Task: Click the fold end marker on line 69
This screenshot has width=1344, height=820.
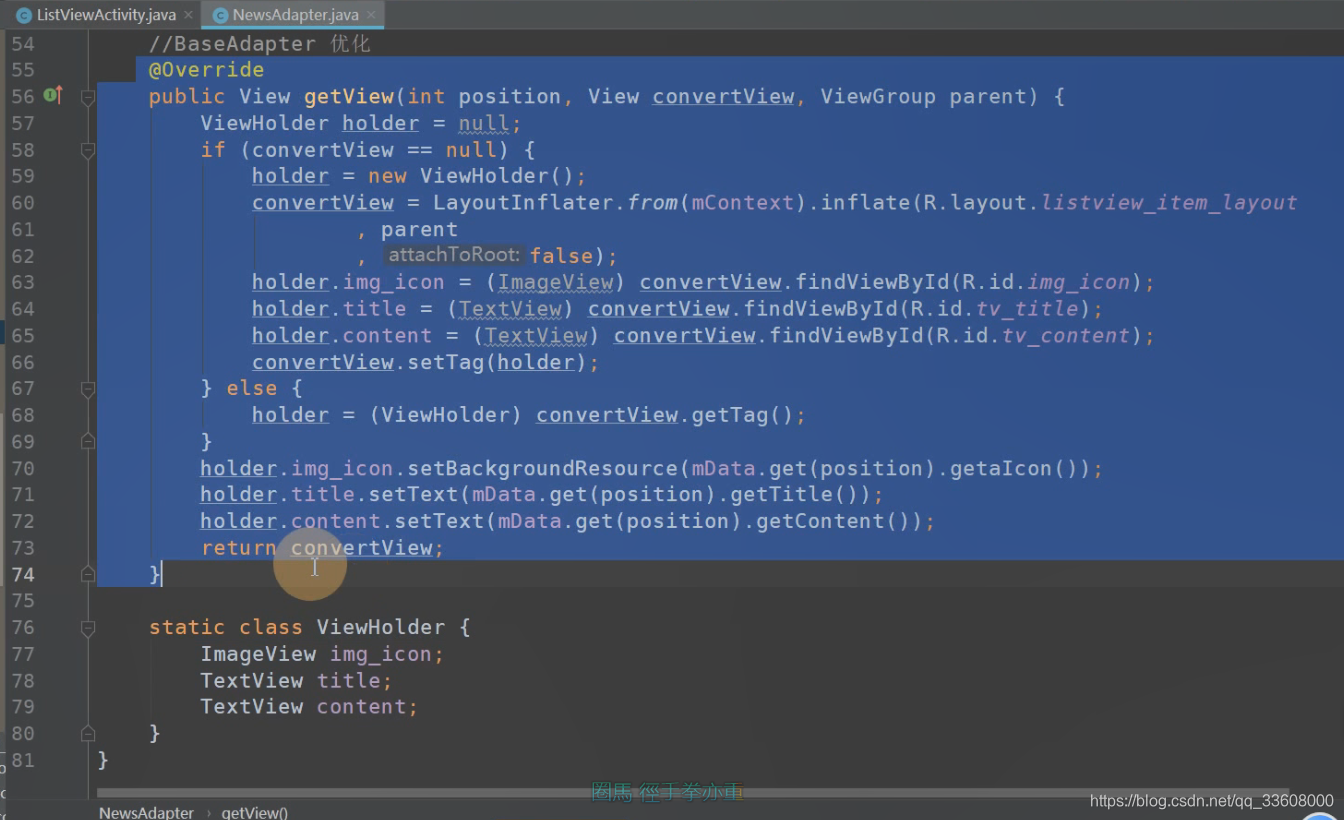Action: [88, 441]
